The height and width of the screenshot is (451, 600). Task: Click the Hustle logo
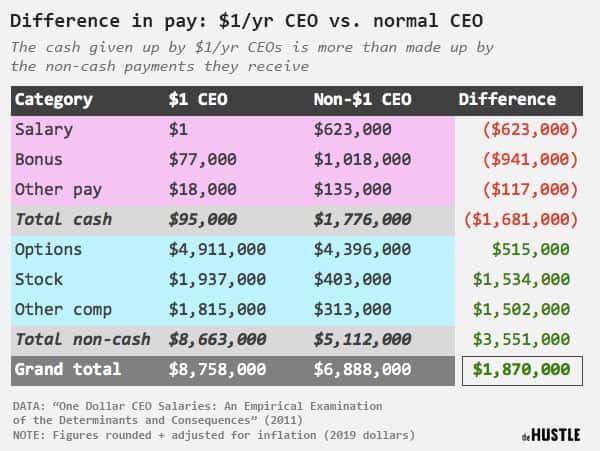click(551, 435)
